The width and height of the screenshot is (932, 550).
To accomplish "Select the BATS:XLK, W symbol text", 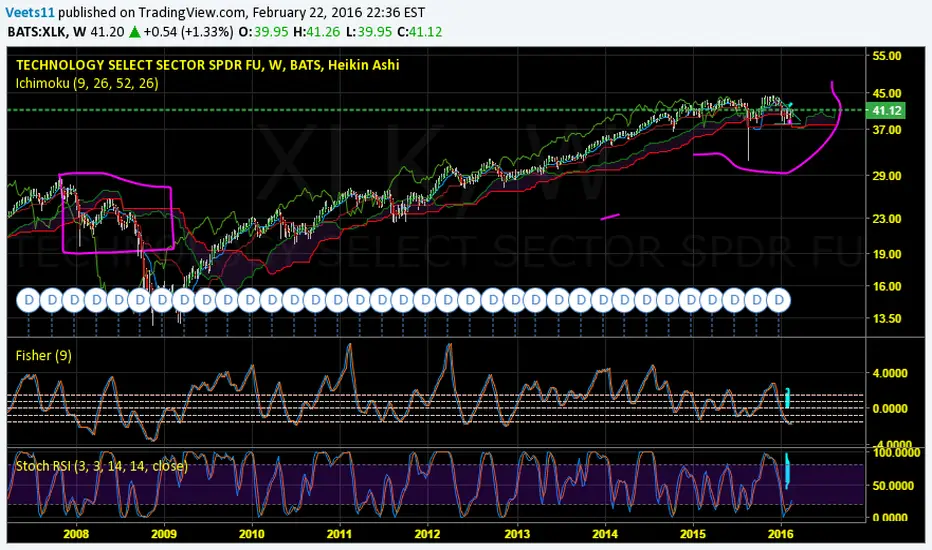I will (x=47, y=32).
